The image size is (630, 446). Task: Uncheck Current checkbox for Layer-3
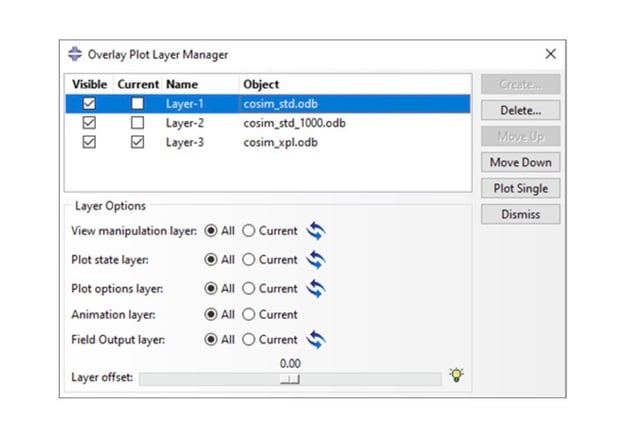pyautogui.click(x=138, y=143)
